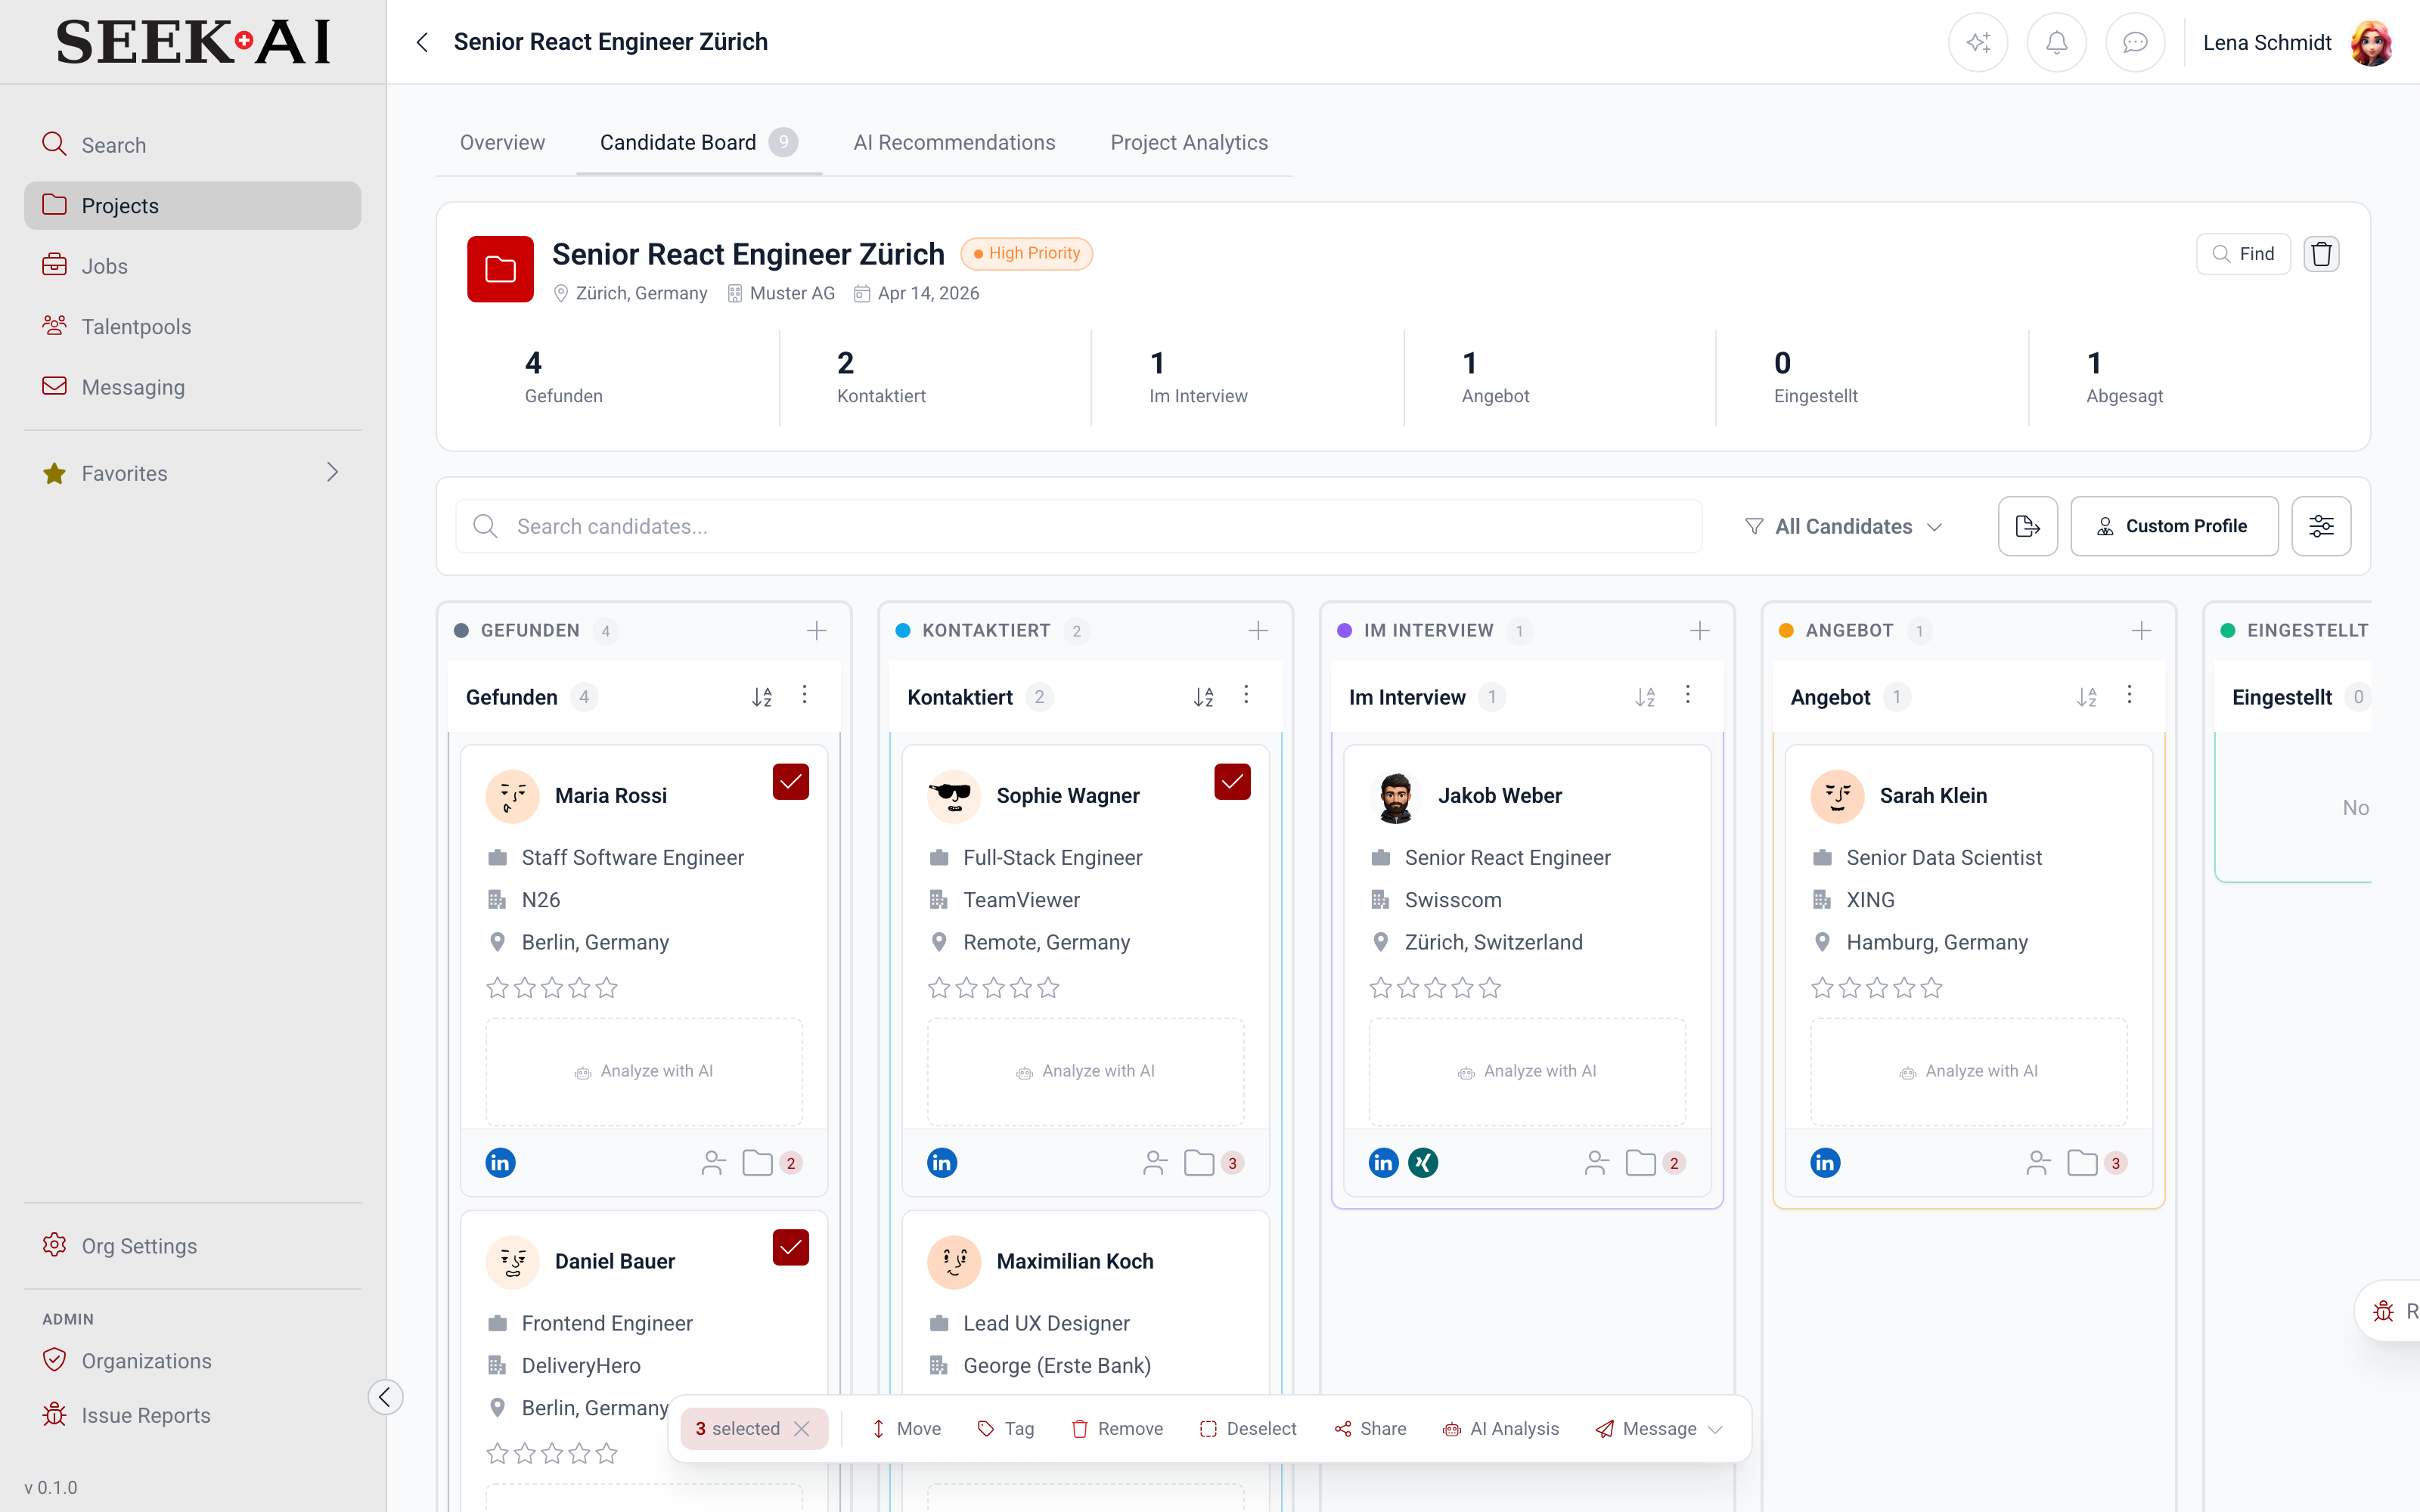Screen dimensions: 2420x1512
Task: Open Angebot list three-dot menu
Action: (2129, 695)
